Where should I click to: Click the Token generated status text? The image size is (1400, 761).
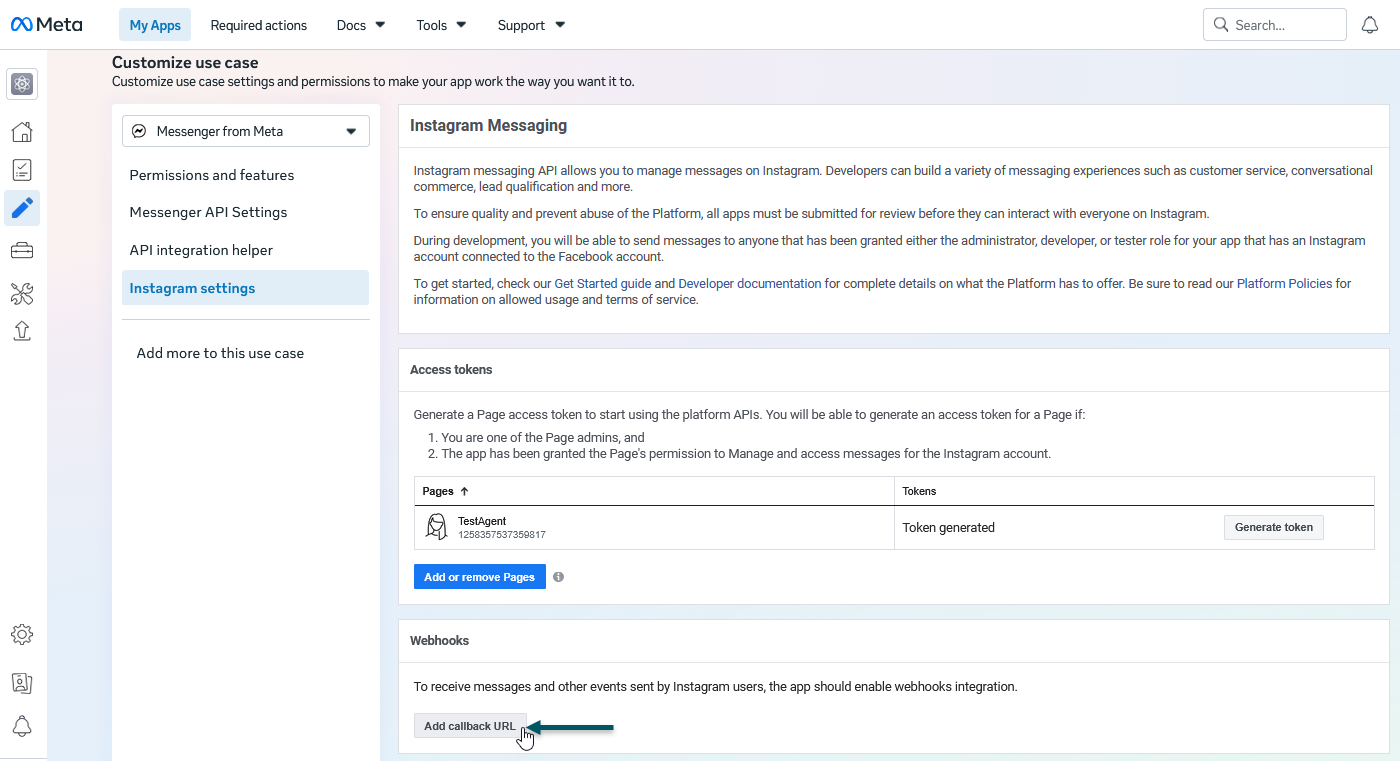(x=948, y=528)
